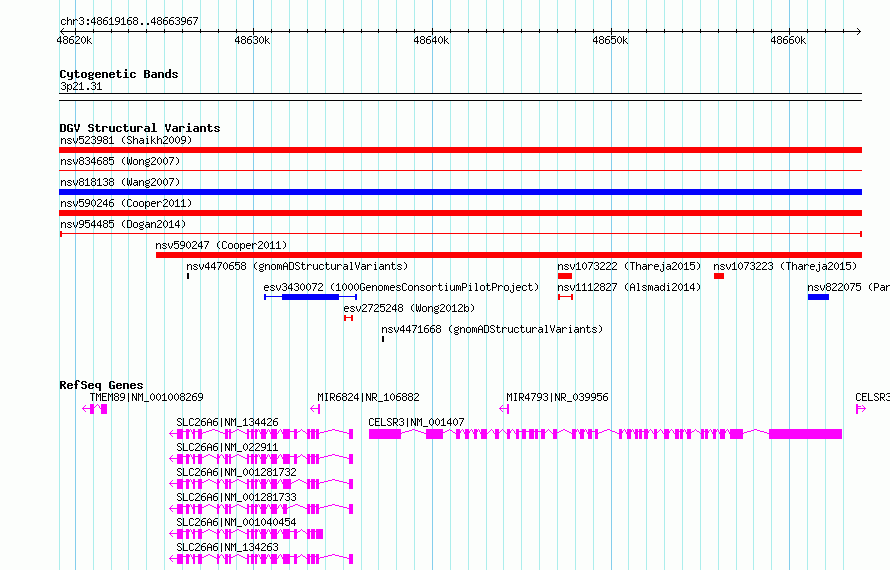Click the DGV Structural Variants track title
This screenshot has width=890, height=570.
click(140, 128)
